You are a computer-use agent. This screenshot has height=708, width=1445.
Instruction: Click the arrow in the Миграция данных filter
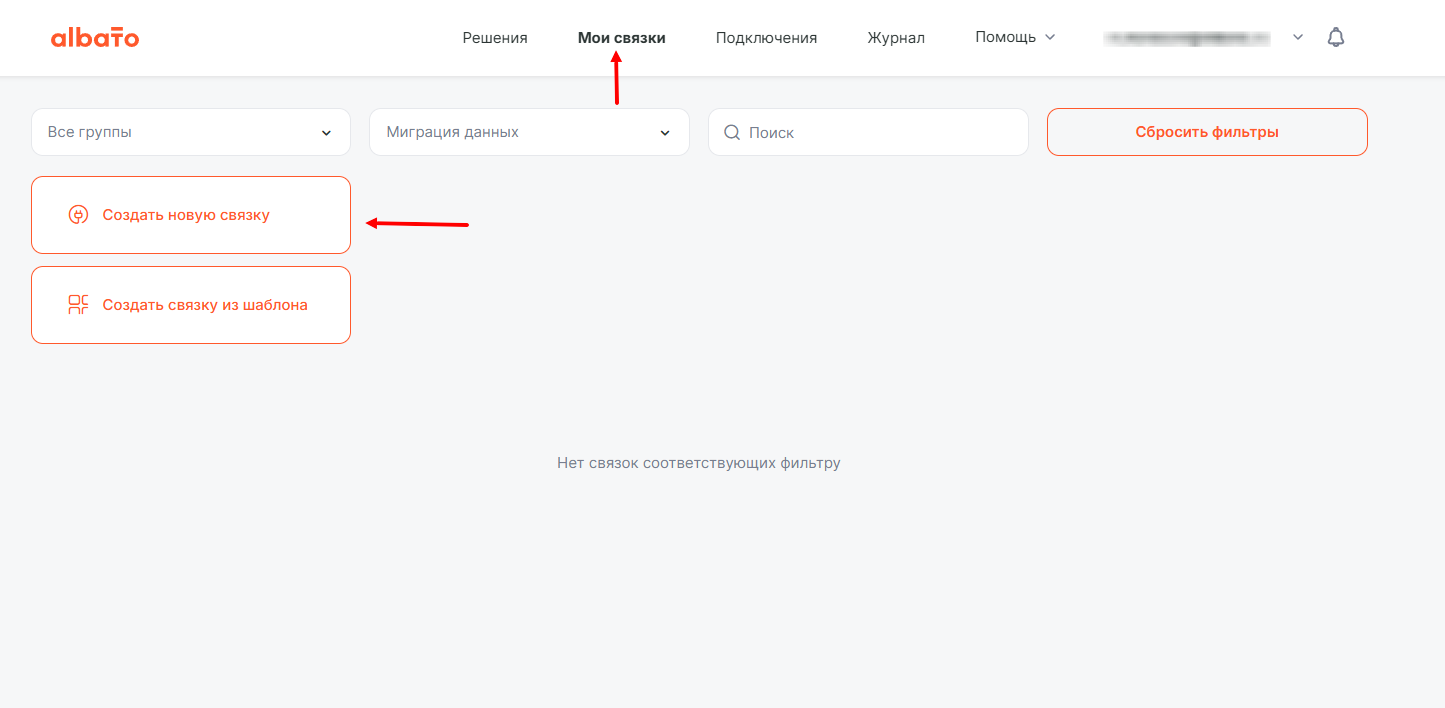click(665, 133)
